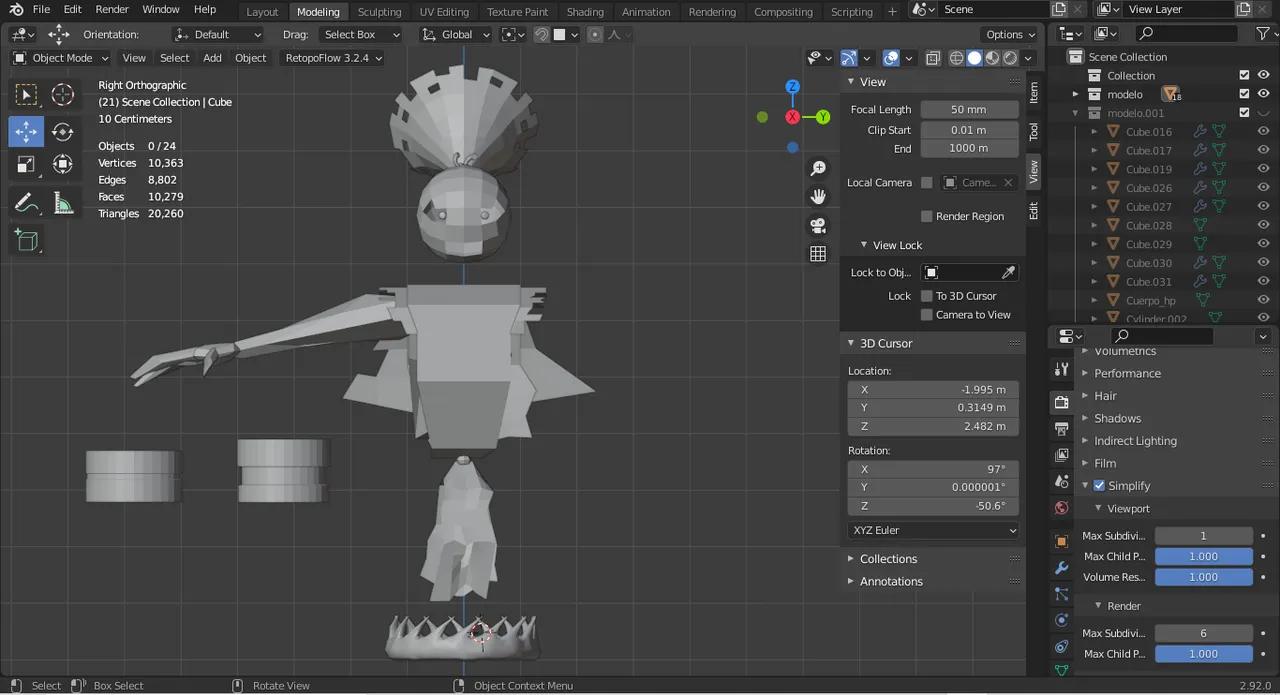Select the Select Box tool in toolbar

[27, 95]
